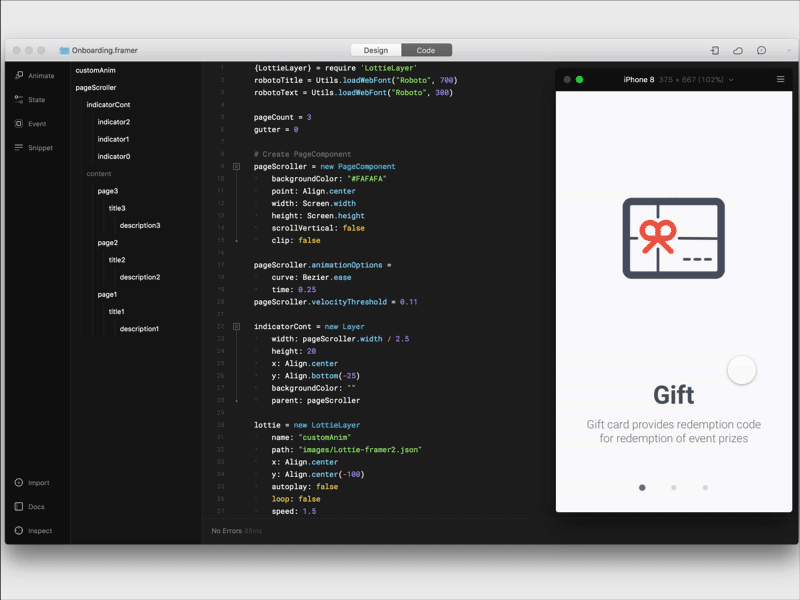Click the No Errors status text
This screenshot has width=800, height=600.
[227, 531]
